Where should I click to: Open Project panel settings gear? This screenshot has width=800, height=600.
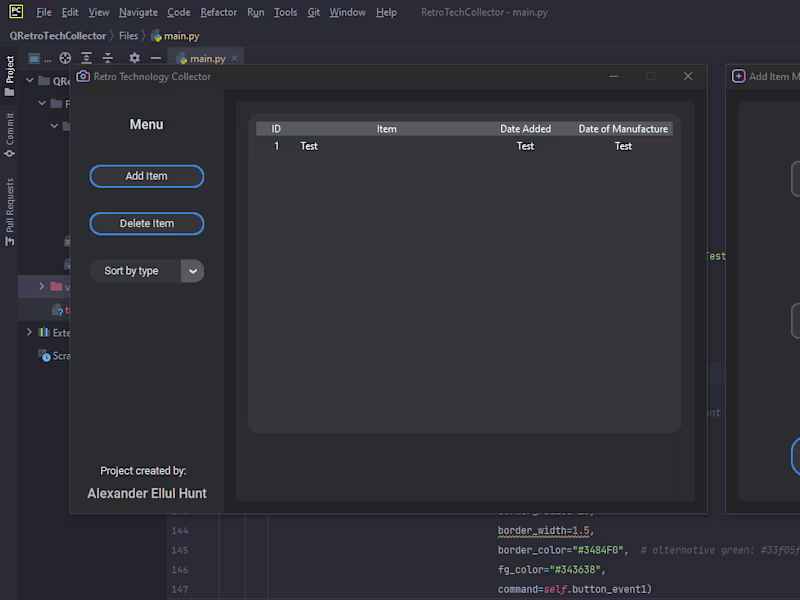pos(134,58)
